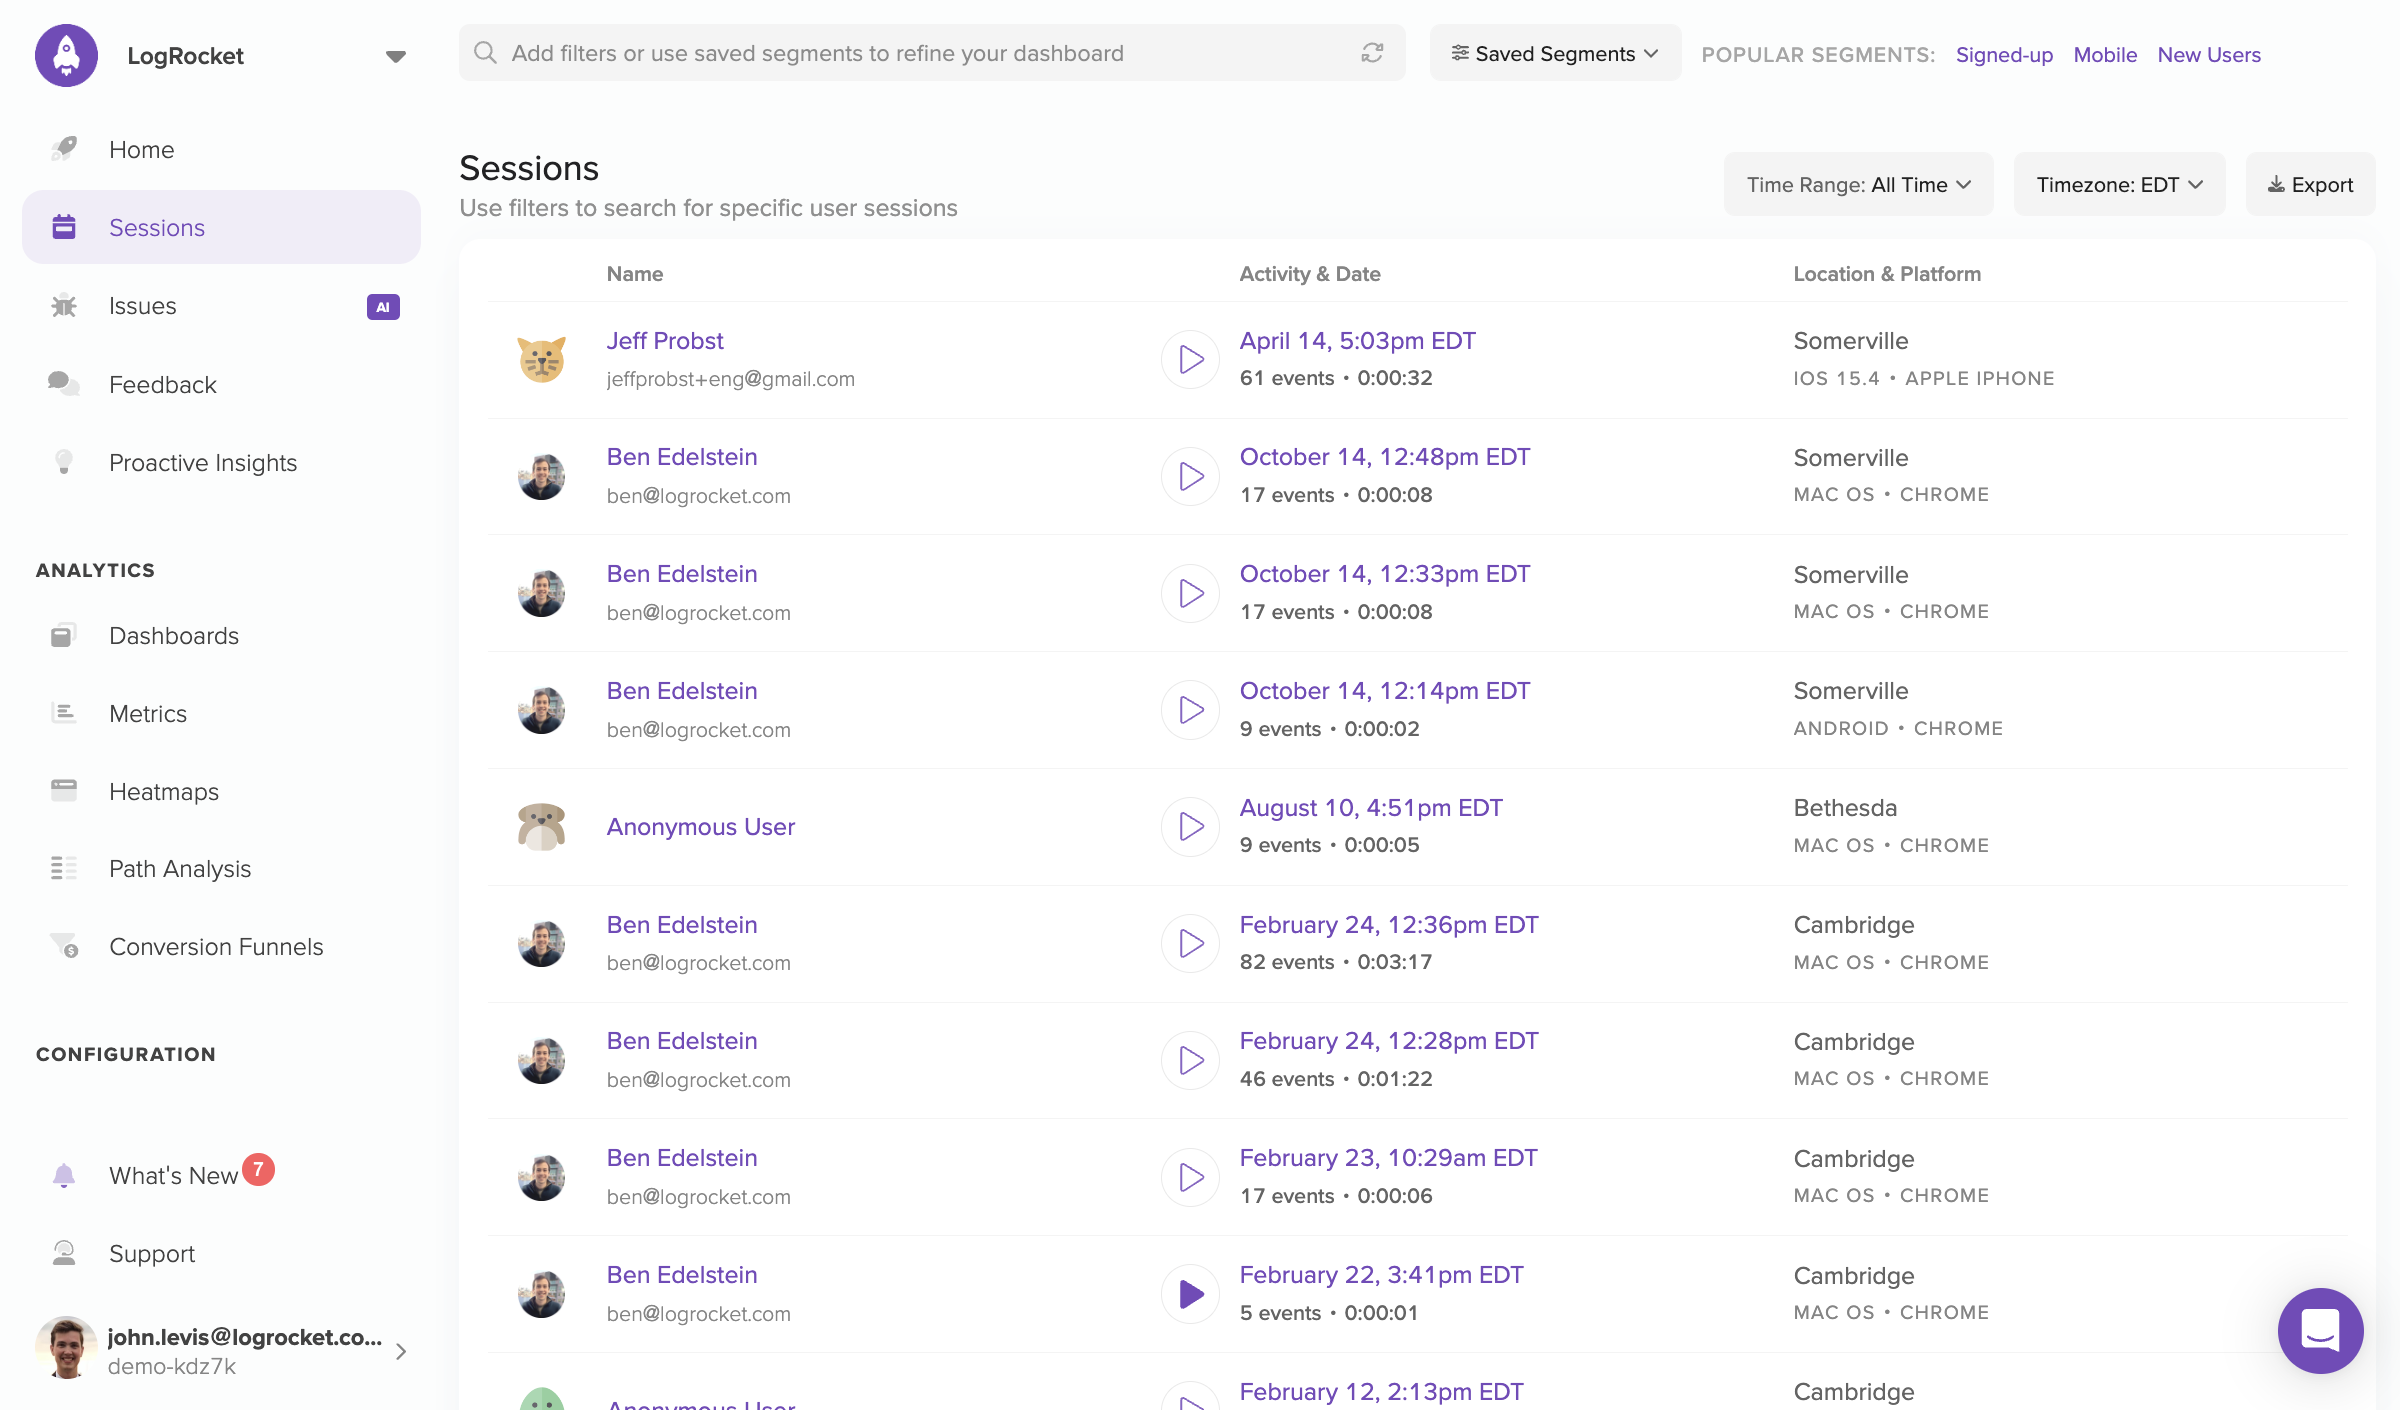Play Jeff Probst session recording
Screen dimensions: 2400x1410
click(x=1193, y=358)
